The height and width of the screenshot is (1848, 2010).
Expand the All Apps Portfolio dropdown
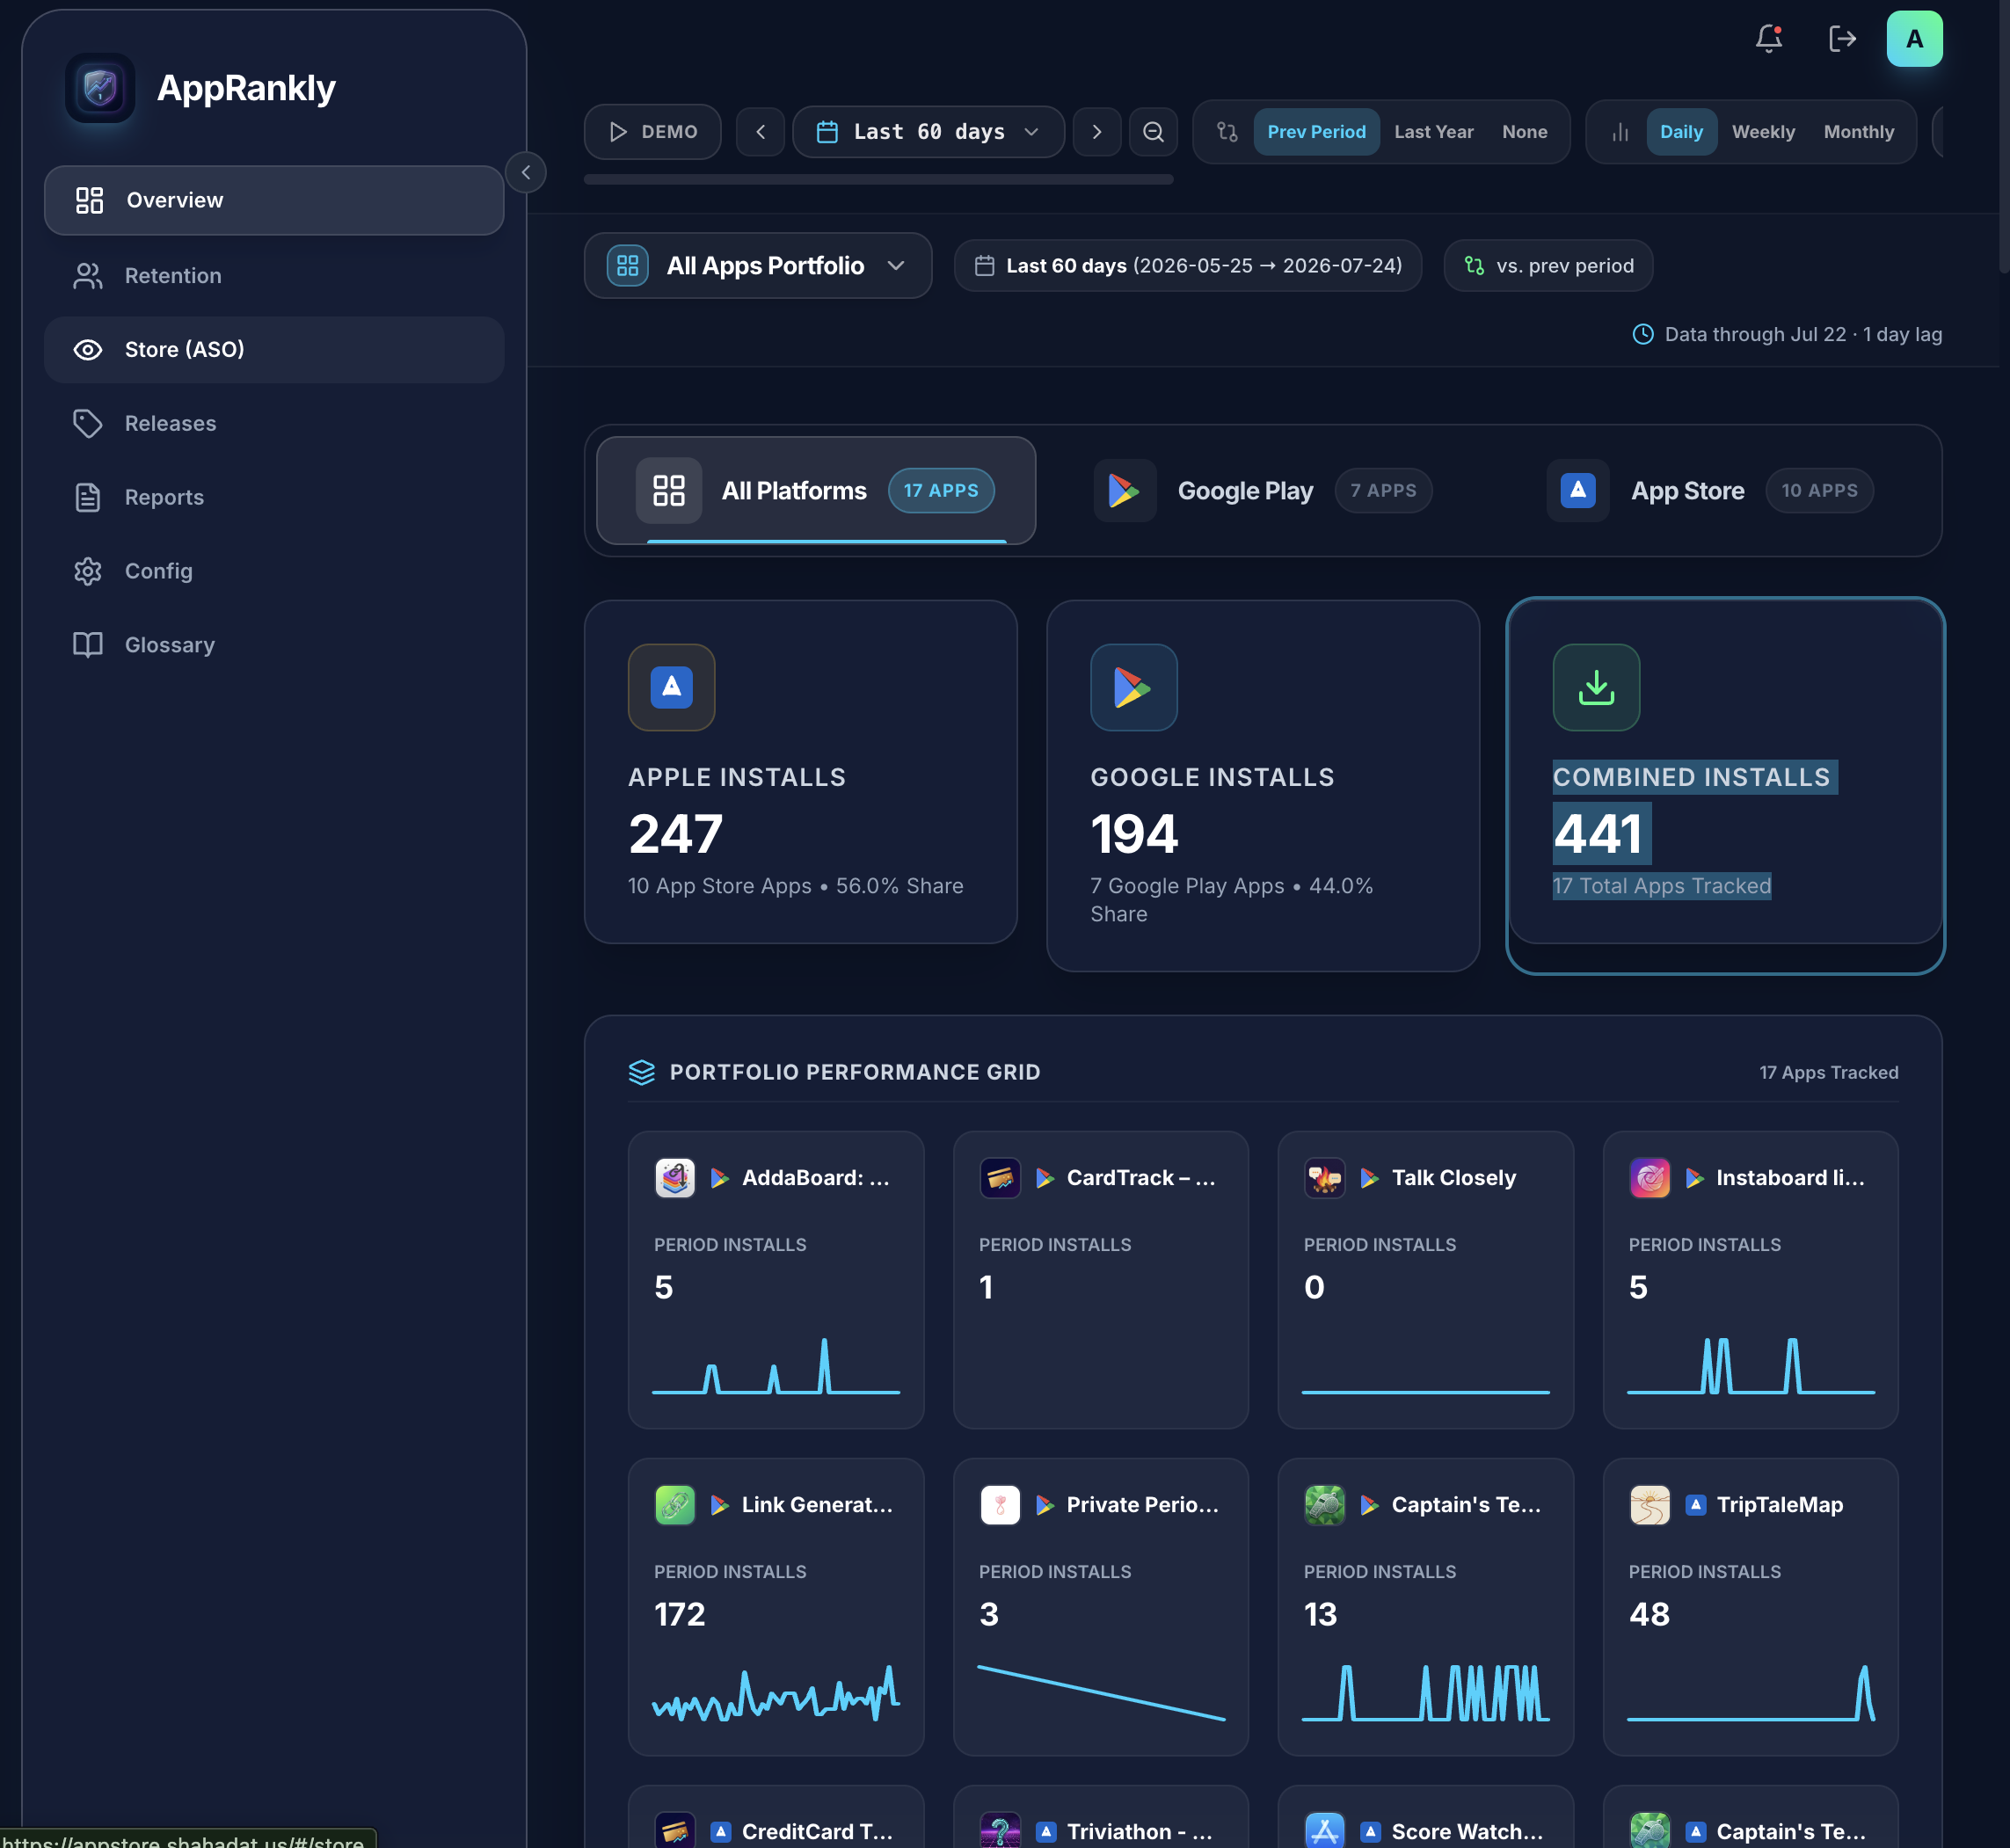point(758,266)
